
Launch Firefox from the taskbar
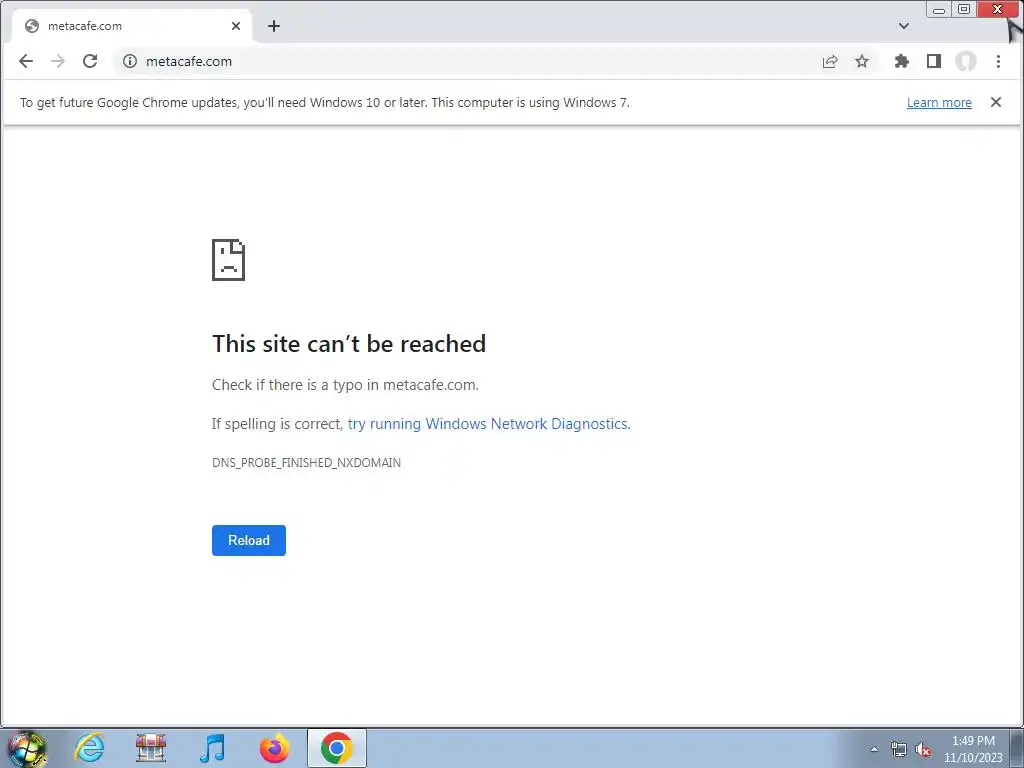274,748
